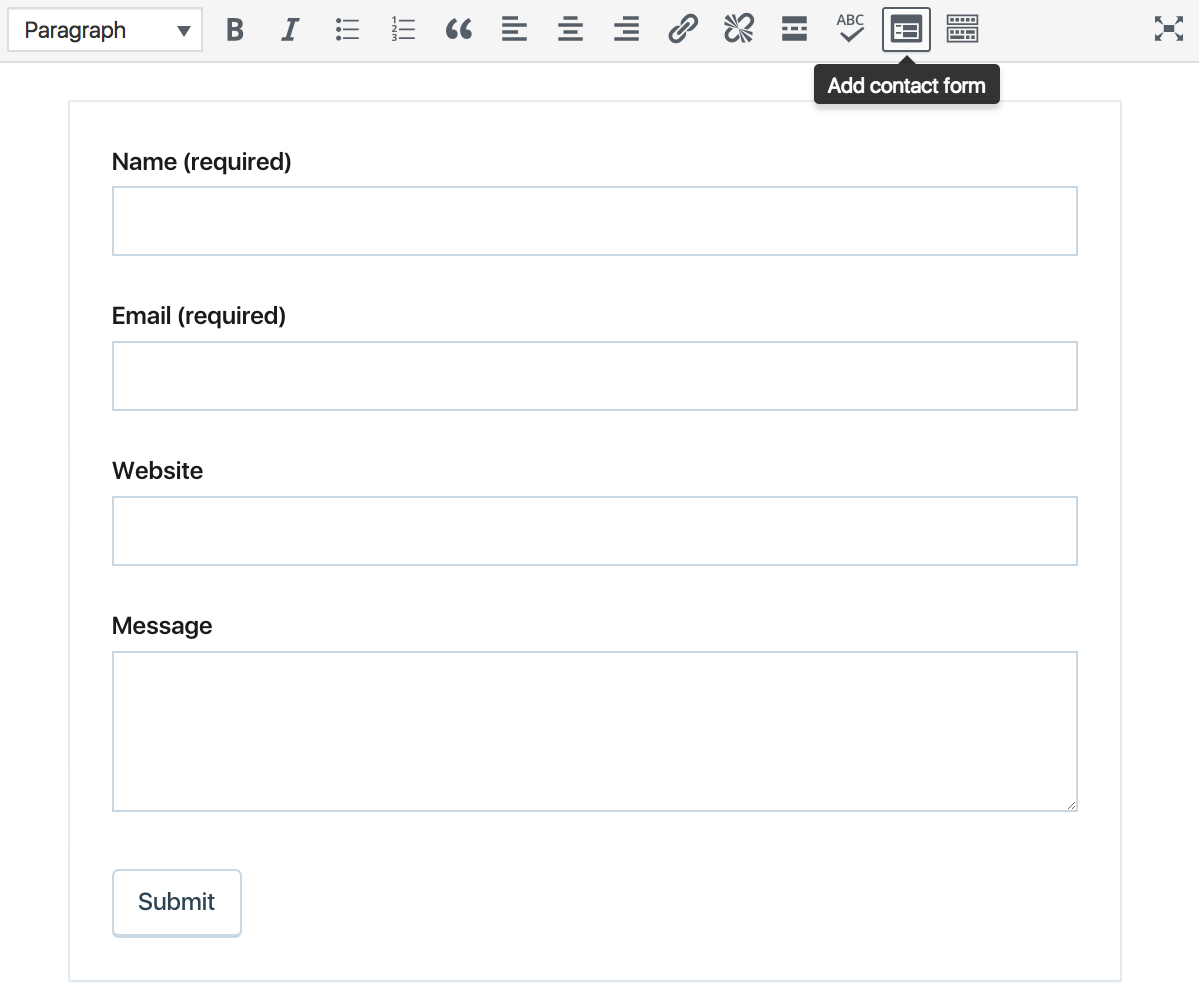Image resolution: width=1199 pixels, height=992 pixels.
Task: Align text right
Action: pos(626,30)
